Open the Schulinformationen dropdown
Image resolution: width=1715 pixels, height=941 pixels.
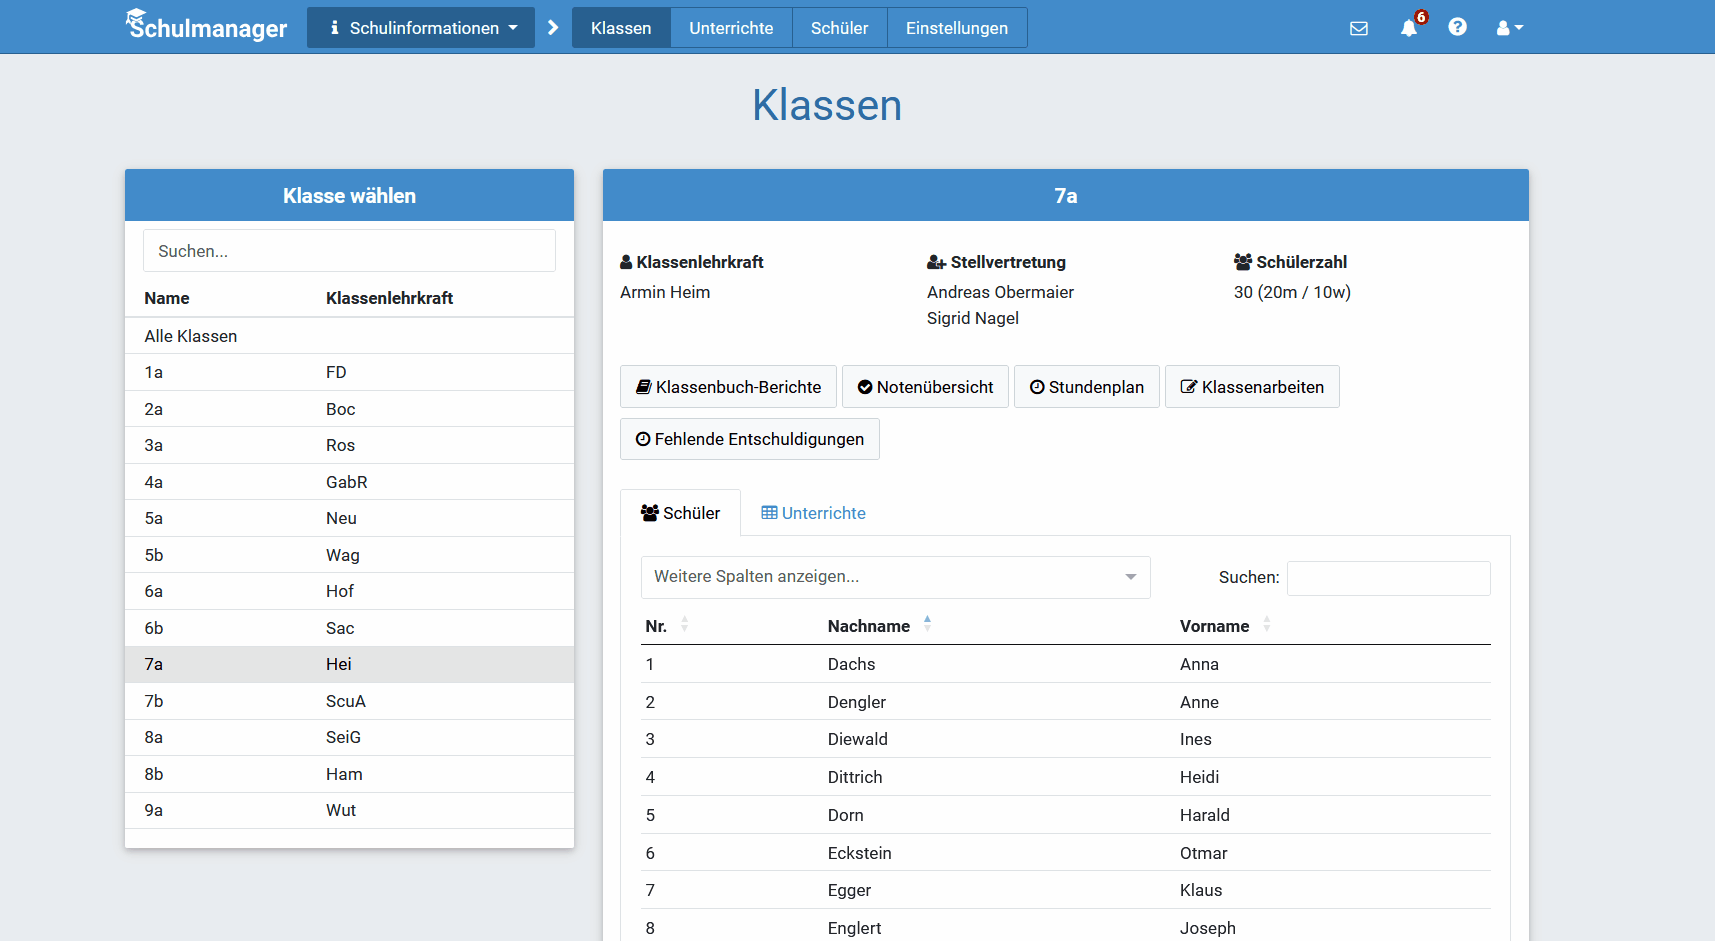[x=420, y=27]
